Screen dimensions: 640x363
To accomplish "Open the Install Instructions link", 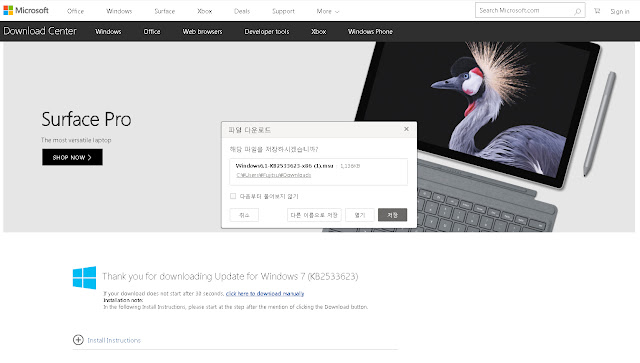I will tap(114, 340).
